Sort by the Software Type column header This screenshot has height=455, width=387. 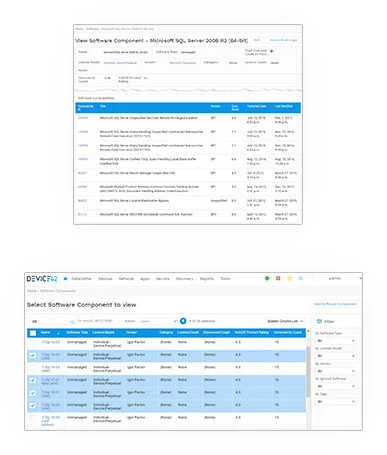[77, 332]
